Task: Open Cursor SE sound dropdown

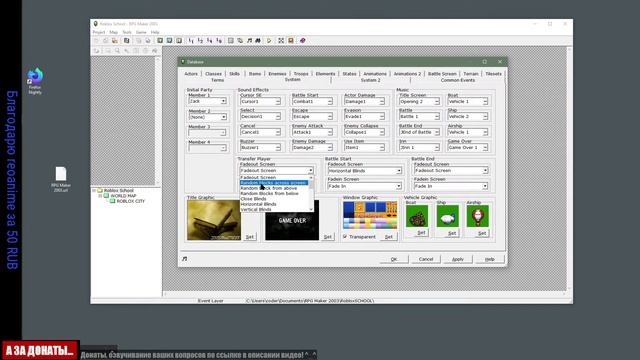Action: [260, 101]
